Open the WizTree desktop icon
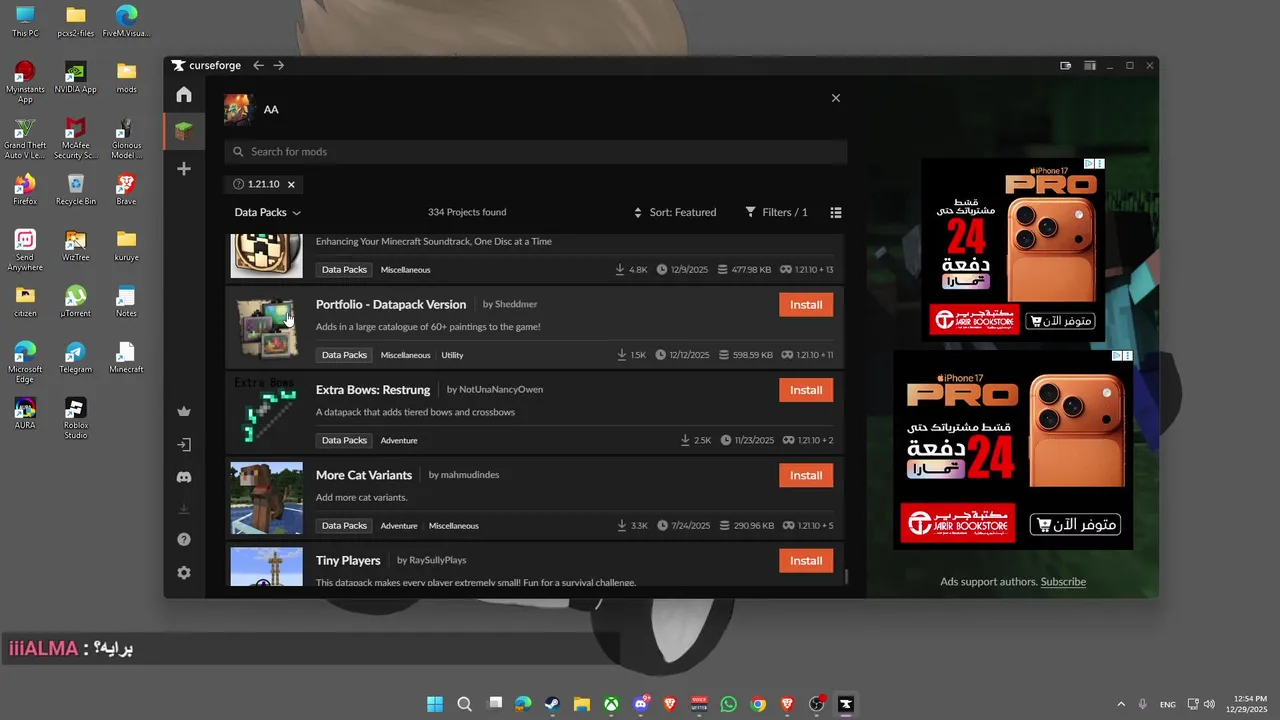Screen dimensions: 1280x720 [75, 245]
